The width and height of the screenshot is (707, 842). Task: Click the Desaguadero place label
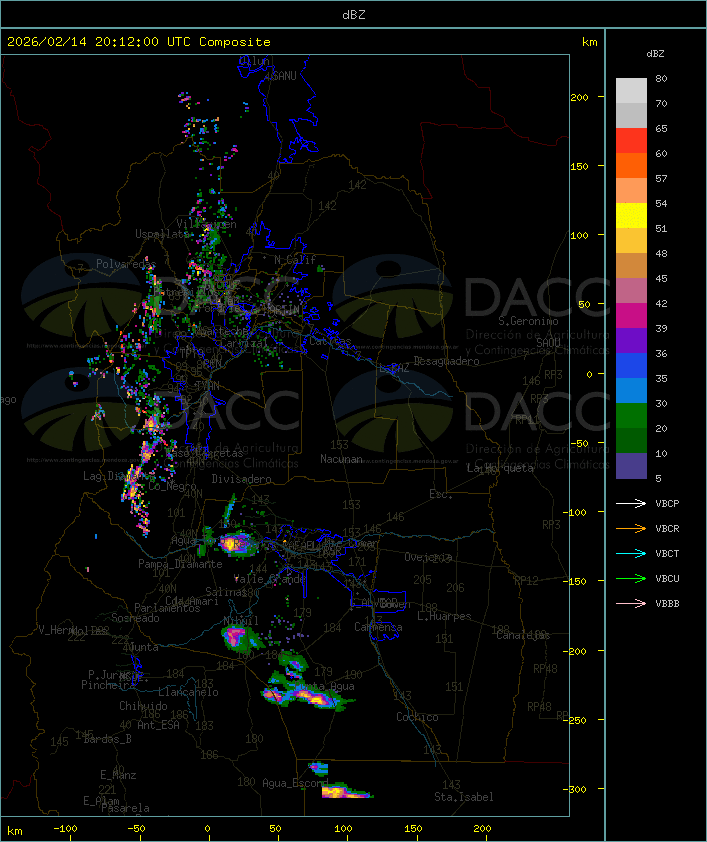coord(446,361)
